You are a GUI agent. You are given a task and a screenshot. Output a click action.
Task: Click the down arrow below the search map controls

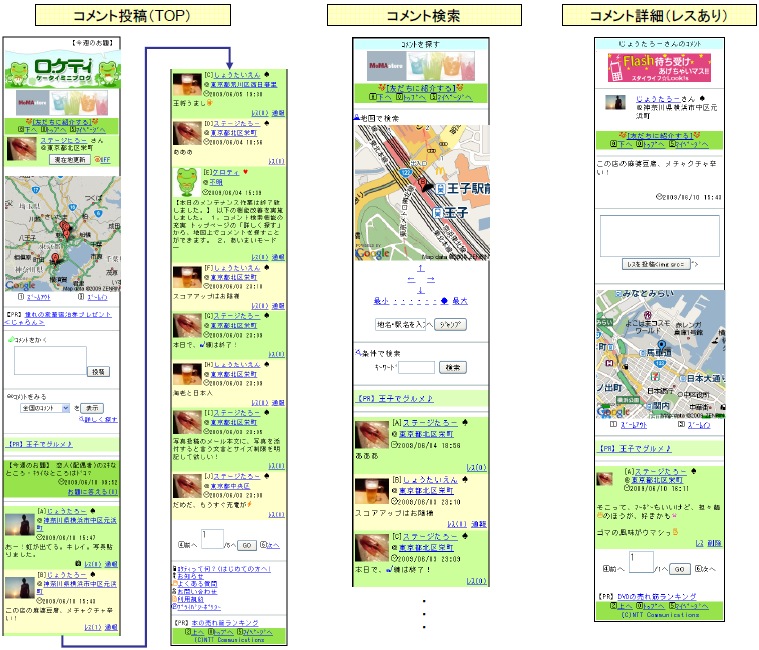click(421, 290)
